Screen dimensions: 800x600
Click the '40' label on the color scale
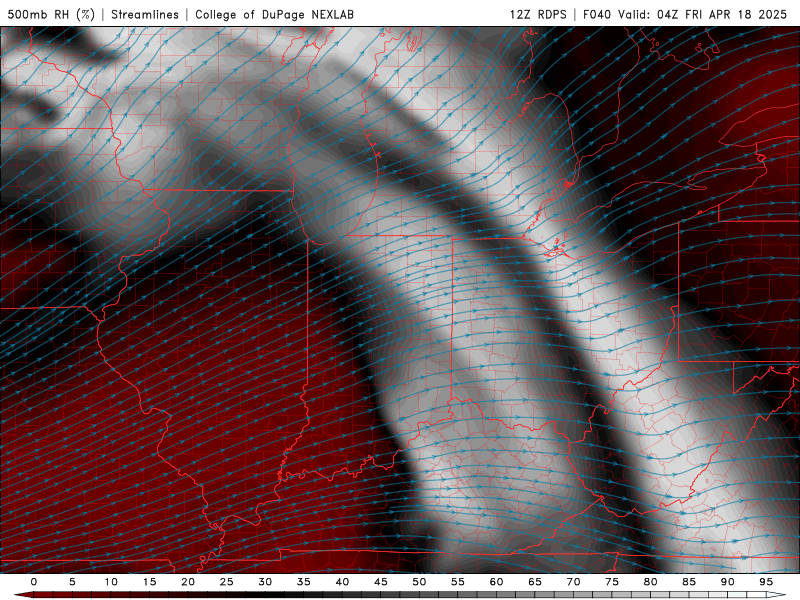342,582
